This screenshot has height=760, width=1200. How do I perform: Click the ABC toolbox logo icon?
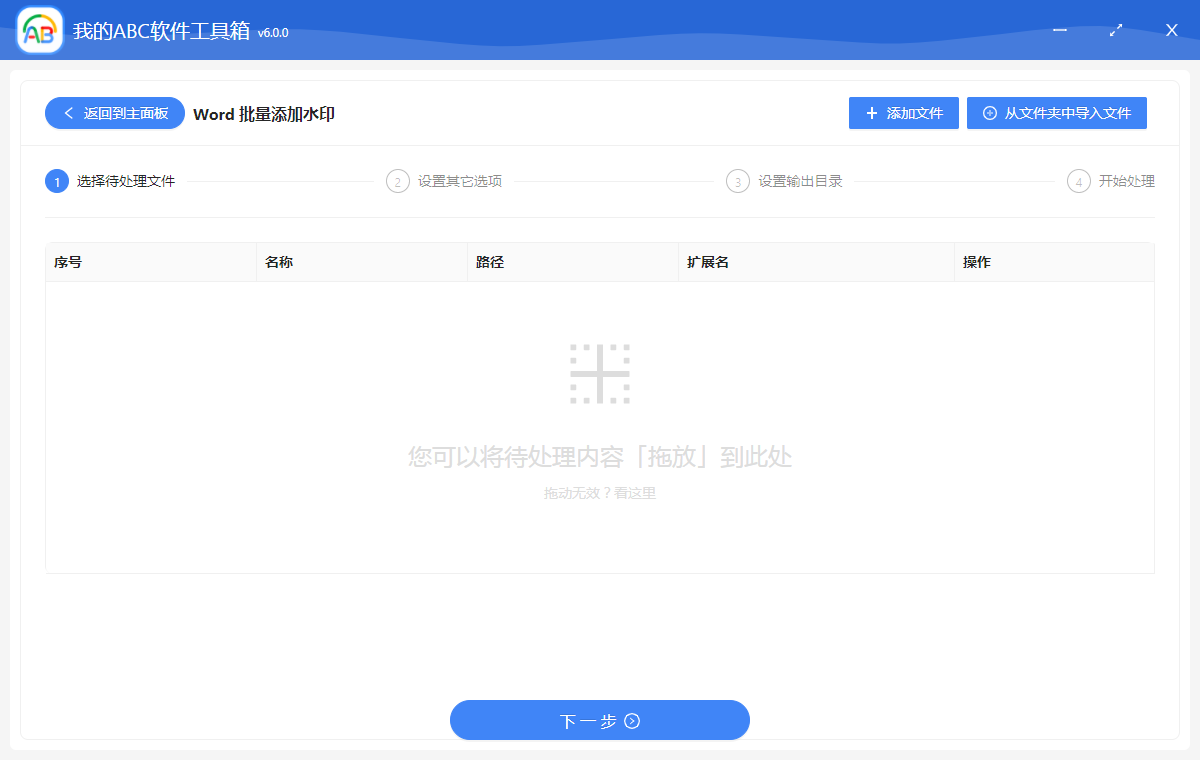pos(38,30)
